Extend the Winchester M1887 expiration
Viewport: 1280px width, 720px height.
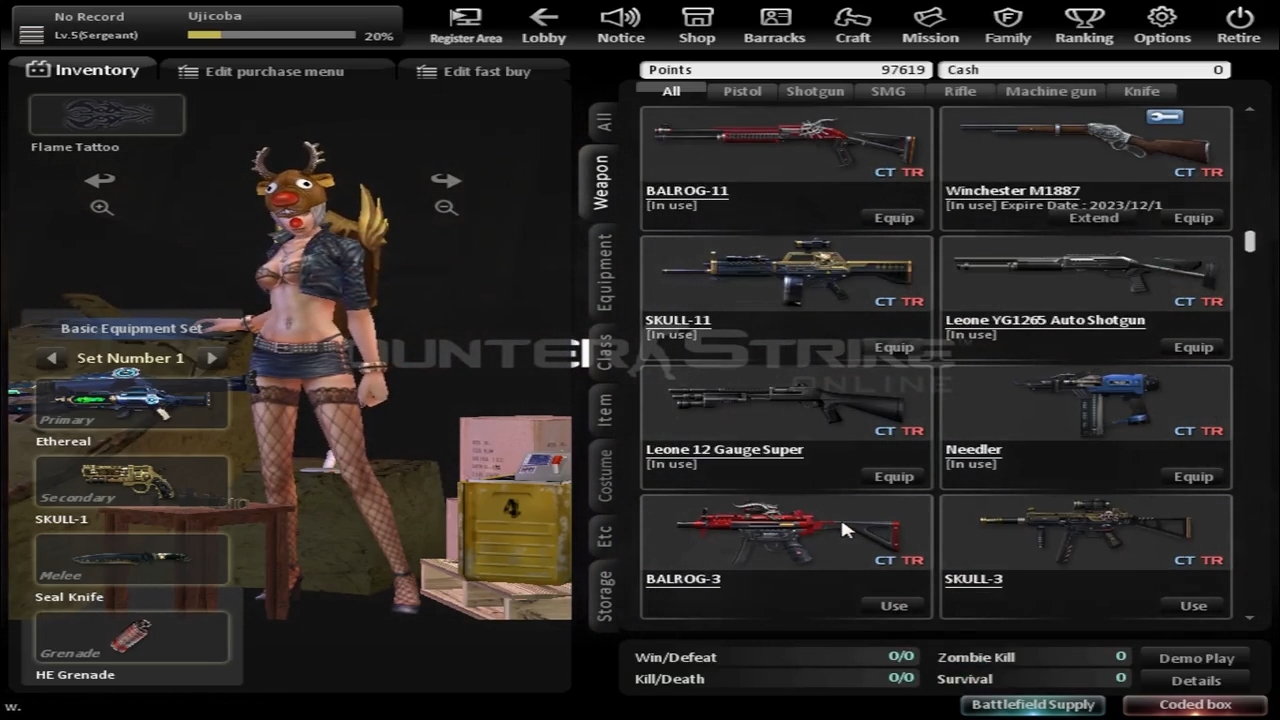click(x=1094, y=218)
